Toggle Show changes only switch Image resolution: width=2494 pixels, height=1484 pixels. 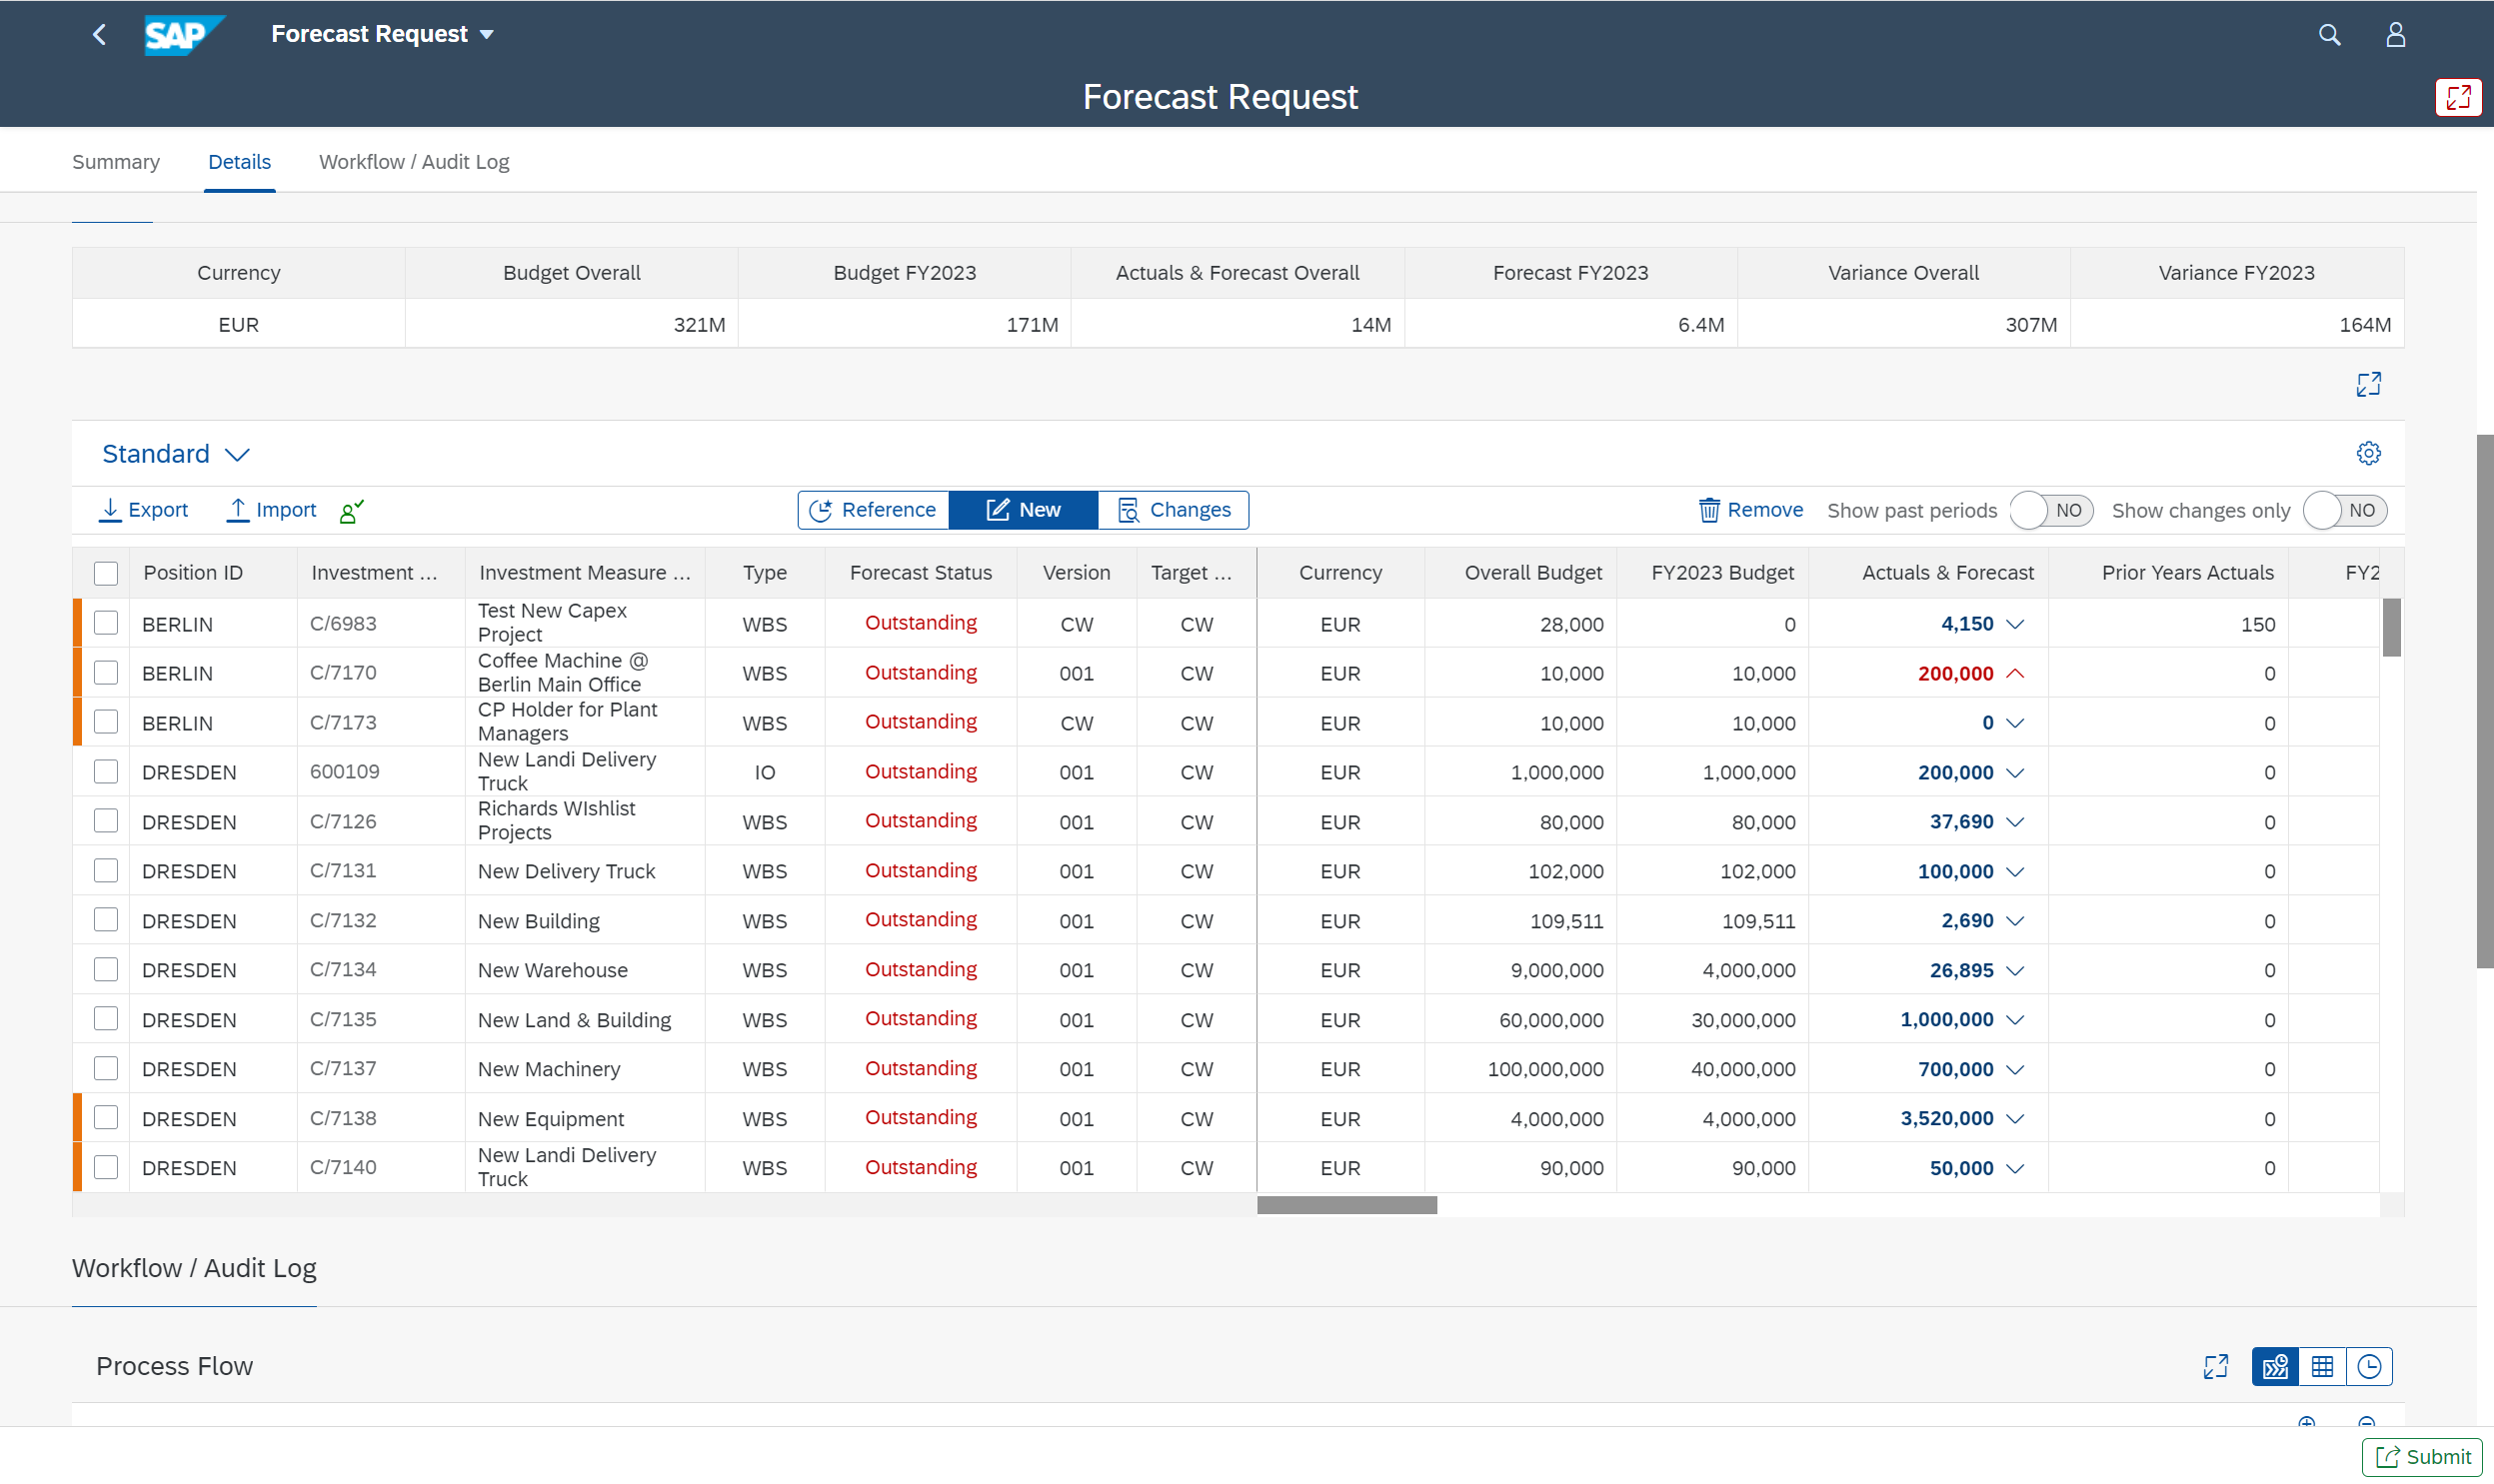2345,510
